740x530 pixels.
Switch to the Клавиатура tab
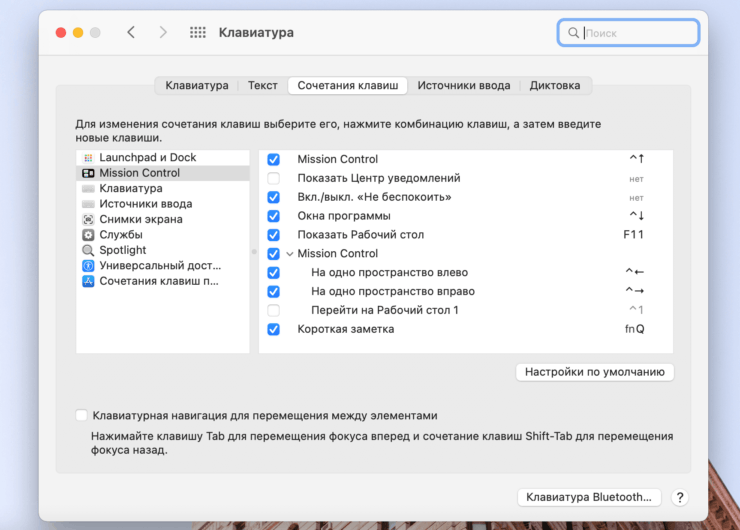coord(197,85)
